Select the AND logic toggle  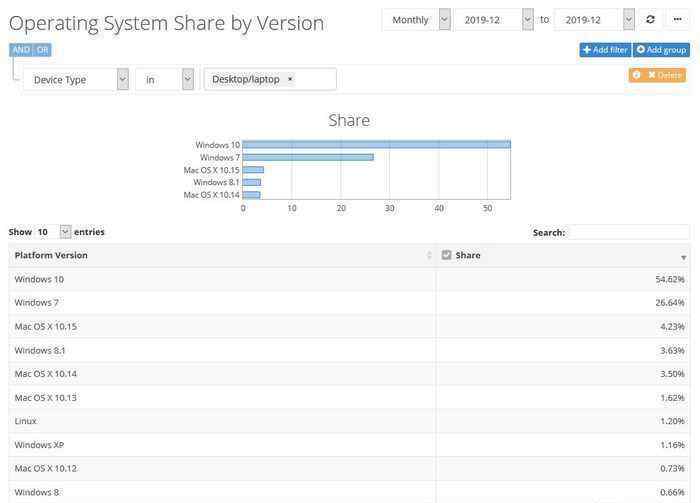click(21, 50)
